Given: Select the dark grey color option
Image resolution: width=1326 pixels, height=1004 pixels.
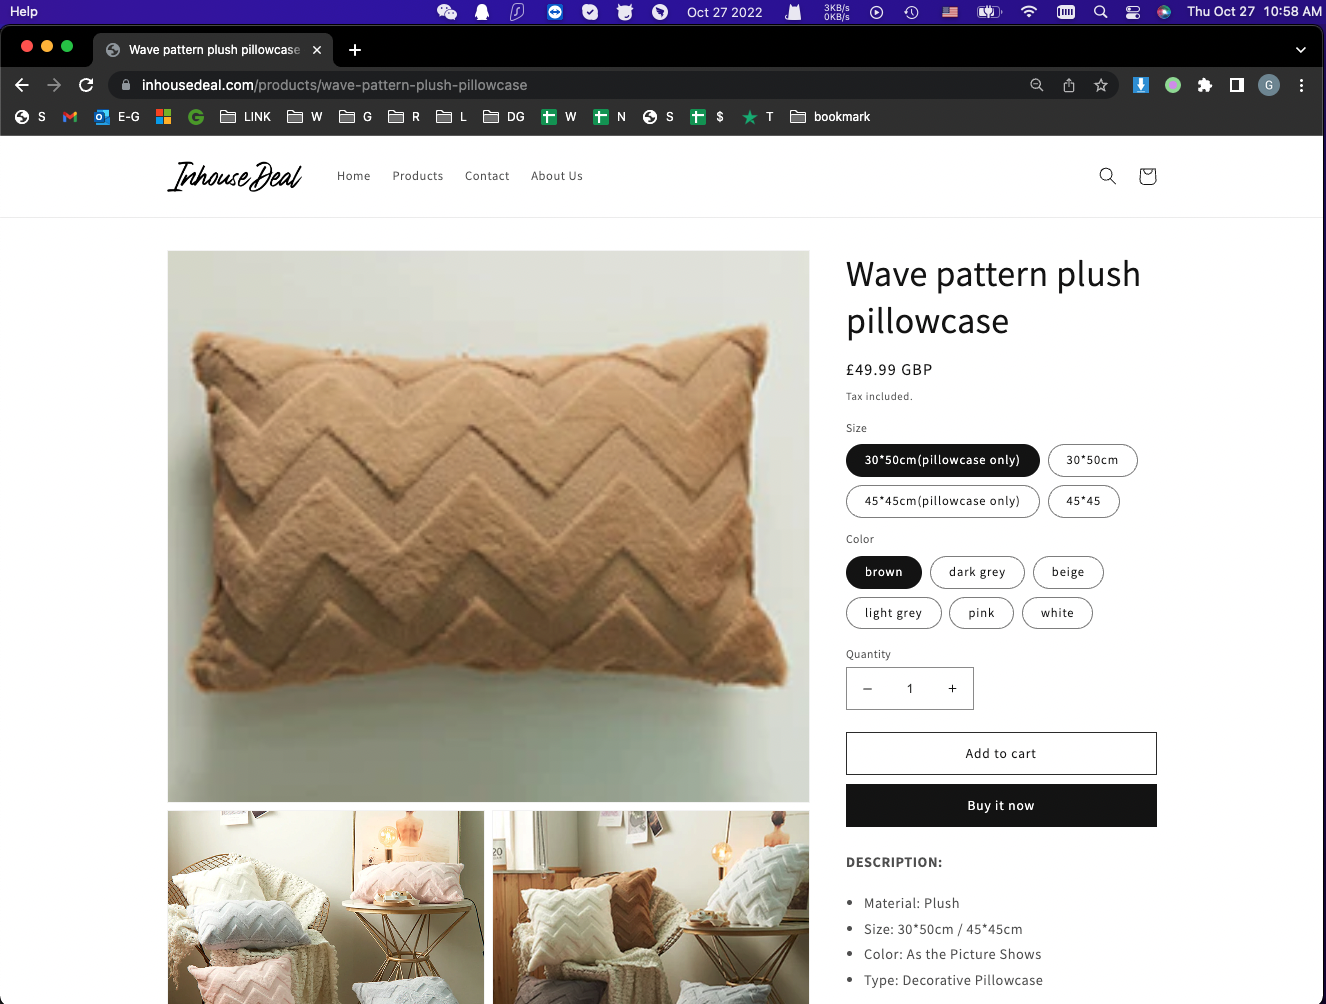Looking at the screenshot, I should 977,572.
